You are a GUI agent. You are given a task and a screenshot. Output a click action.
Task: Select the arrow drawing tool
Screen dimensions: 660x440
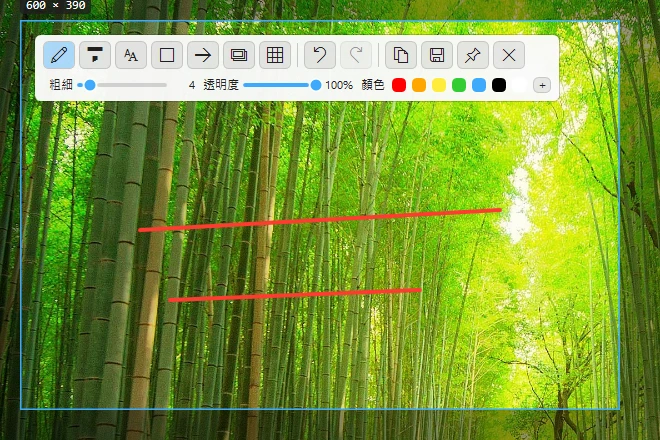point(203,55)
